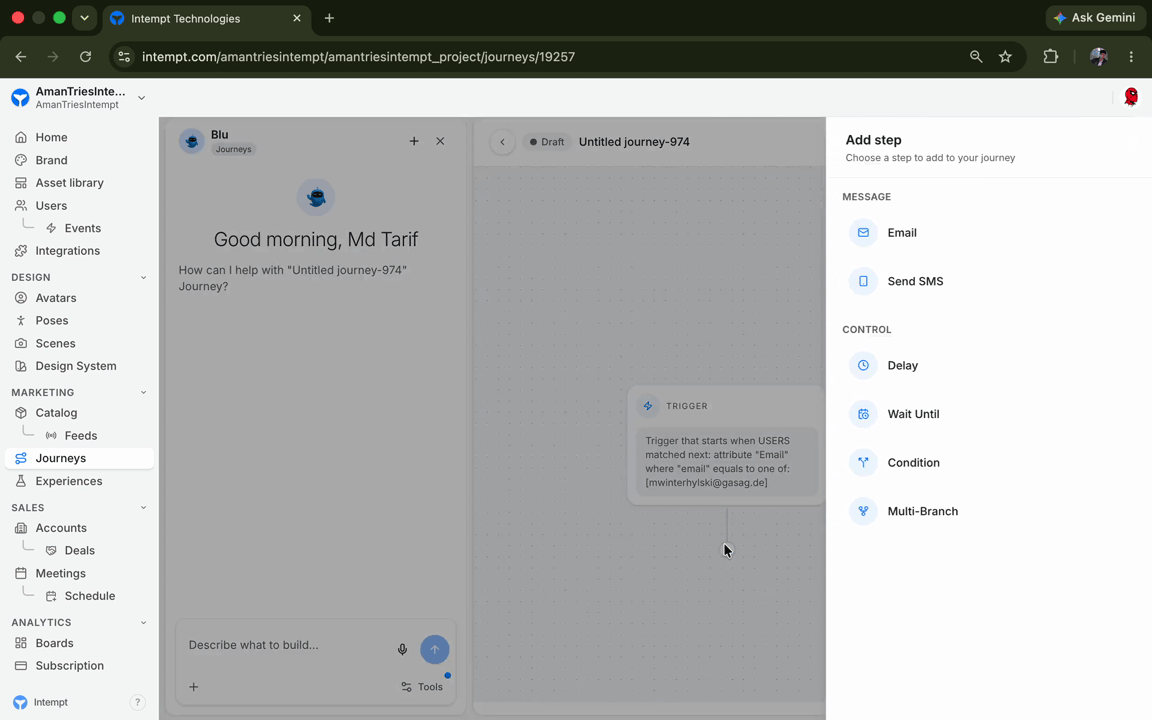1152x720 pixels.
Task: Go back from the journey editor
Action: pos(503,142)
